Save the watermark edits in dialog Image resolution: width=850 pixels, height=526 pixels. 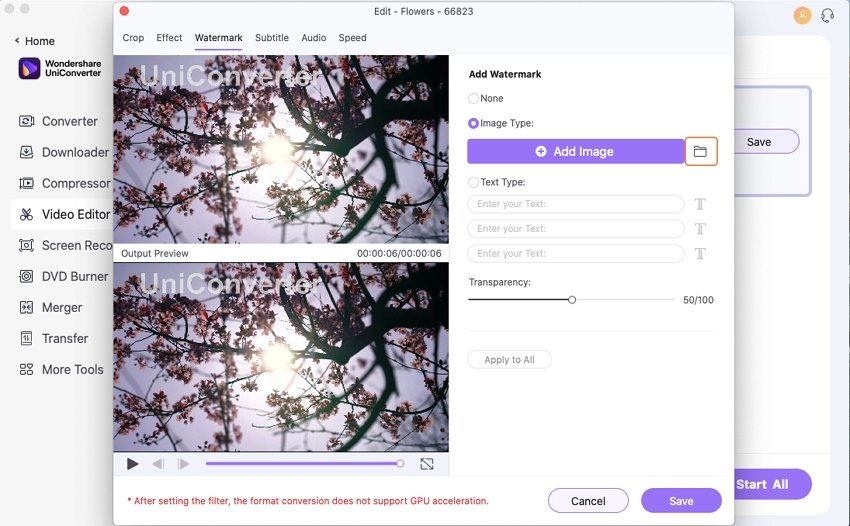[681, 501]
